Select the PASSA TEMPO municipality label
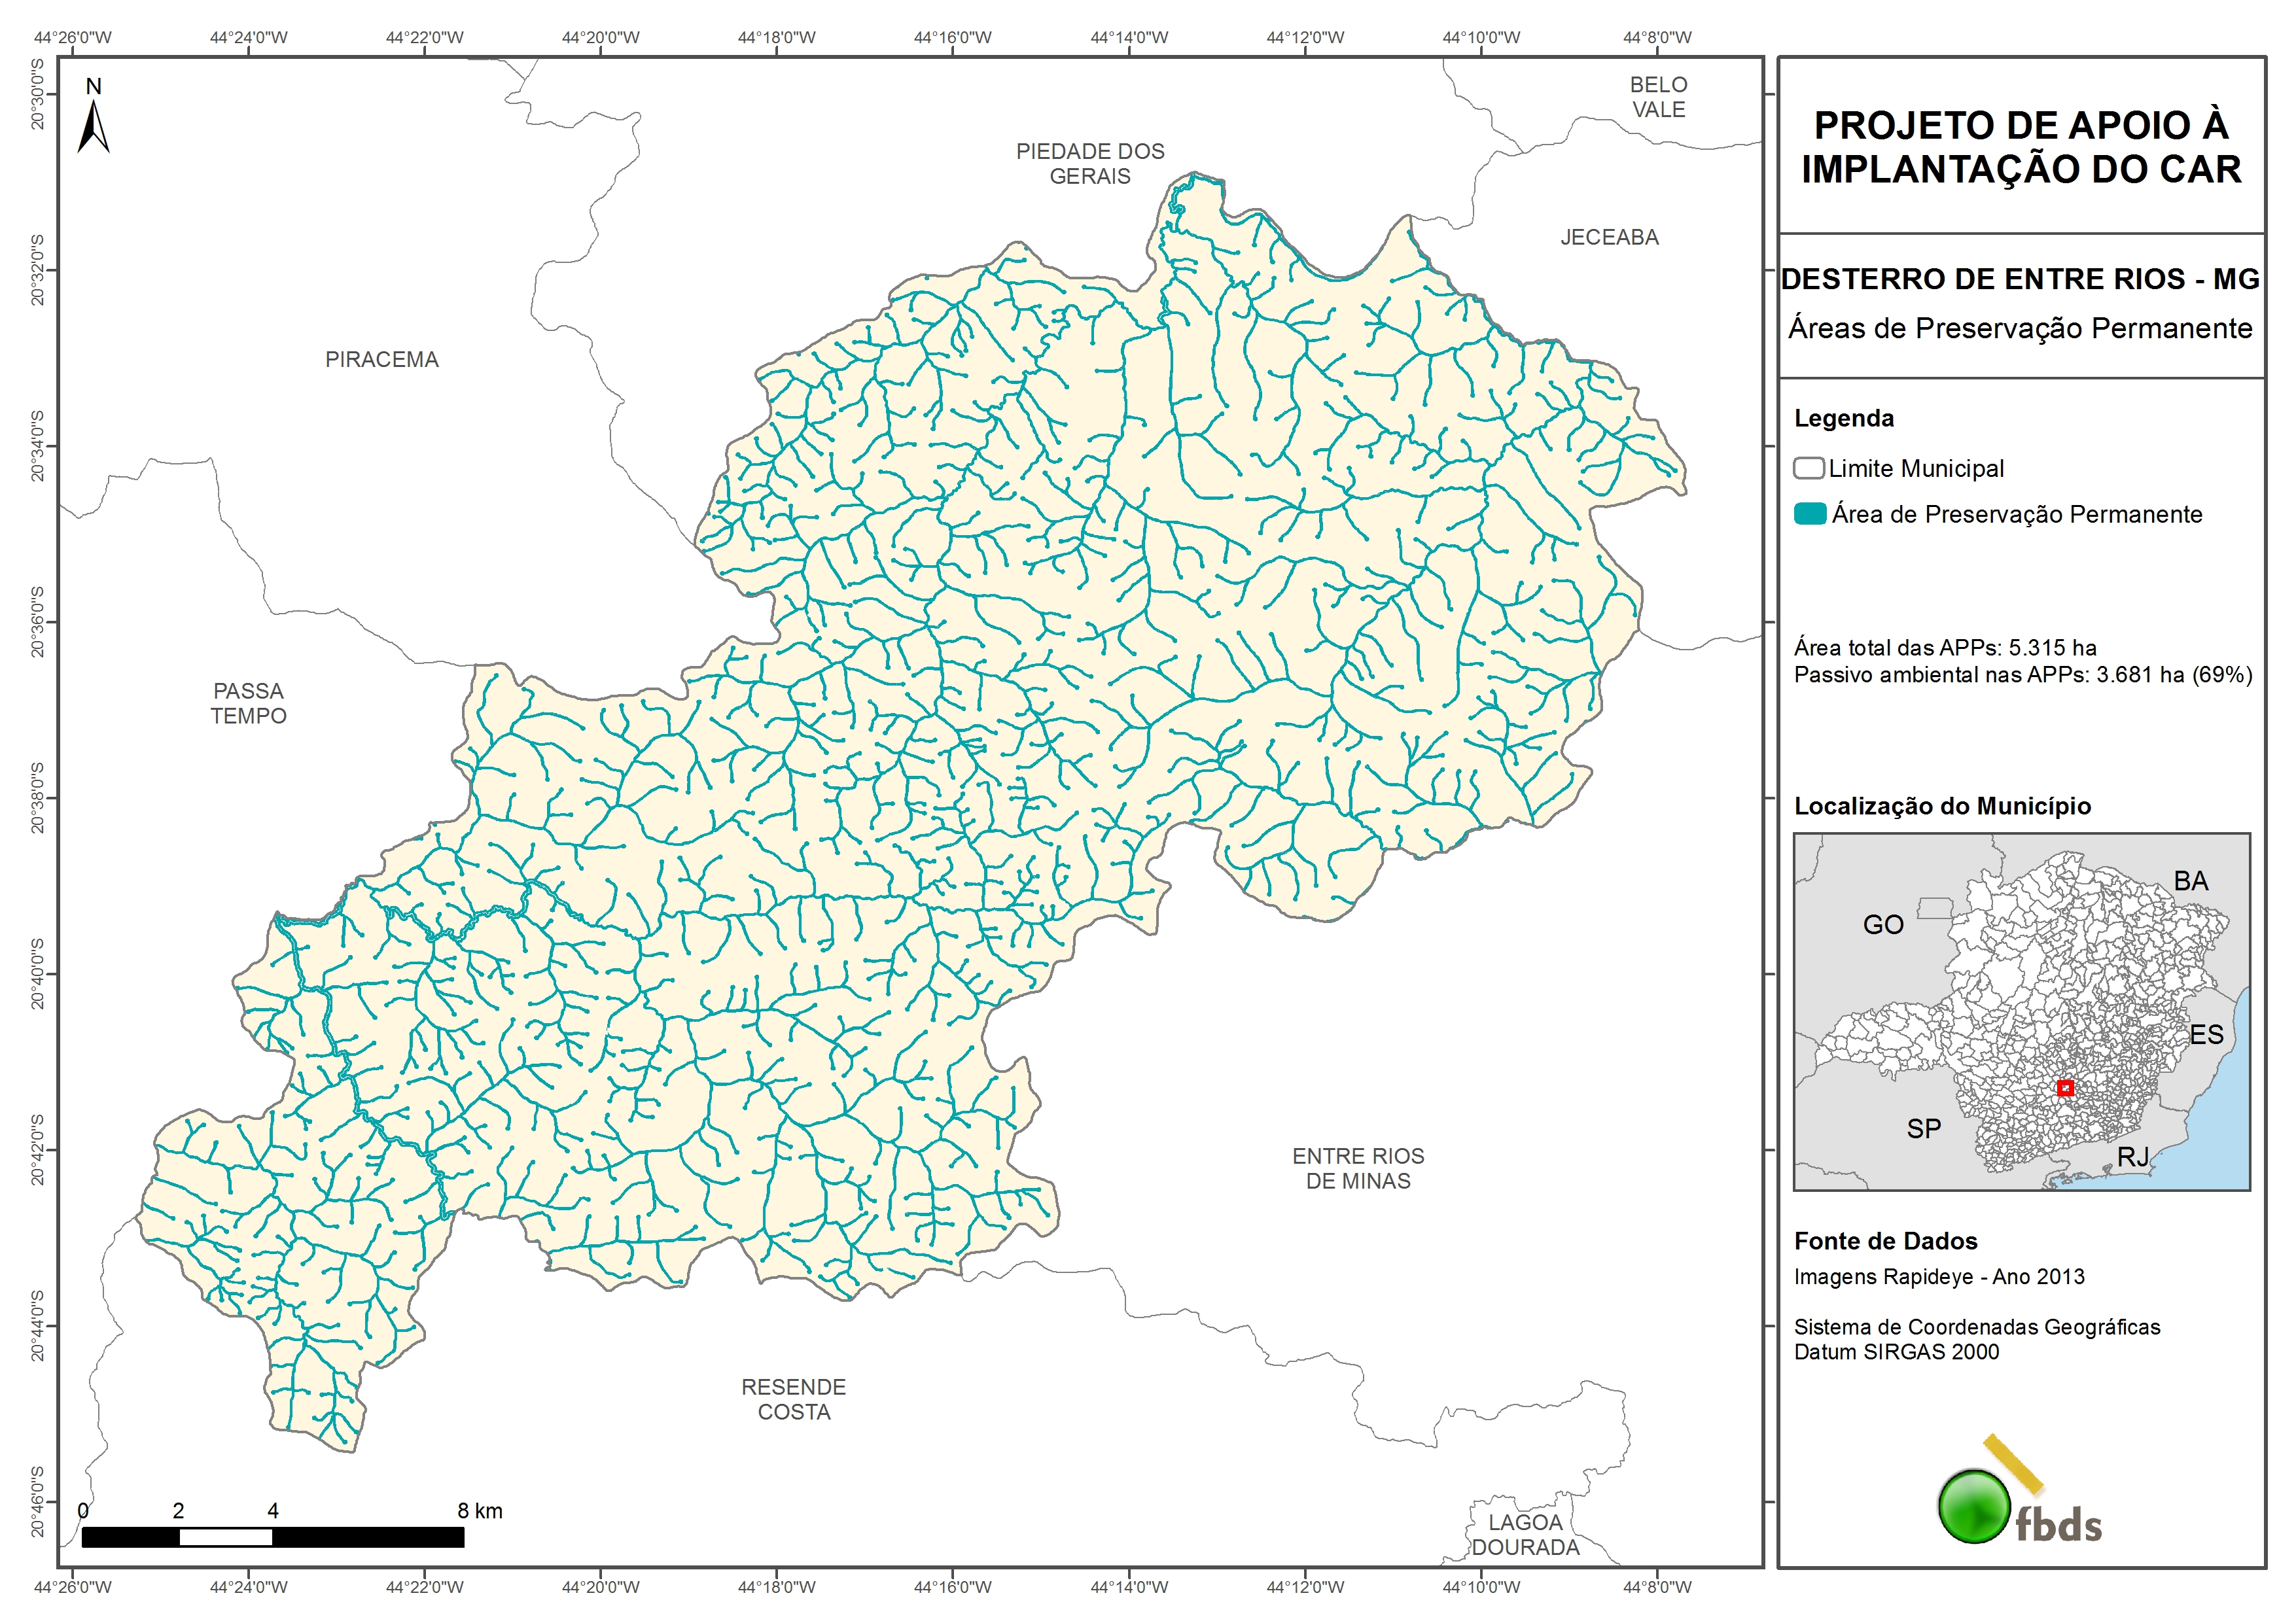The width and height of the screenshot is (2296, 1623). [x=248, y=703]
